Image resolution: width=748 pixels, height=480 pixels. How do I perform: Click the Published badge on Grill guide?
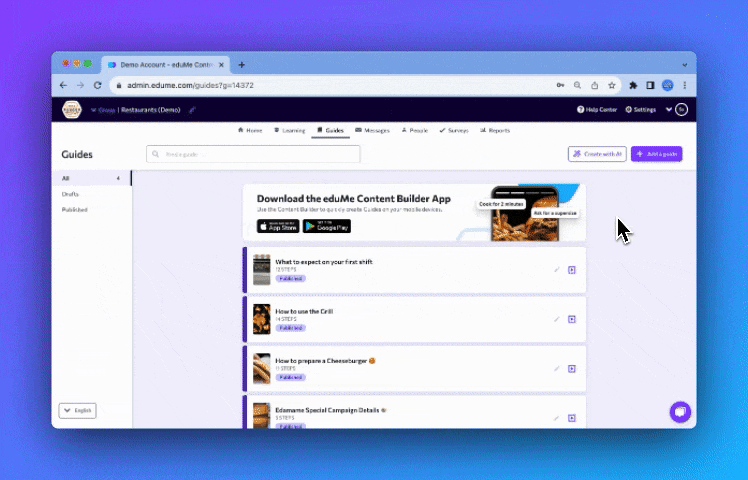pyautogui.click(x=291, y=328)
